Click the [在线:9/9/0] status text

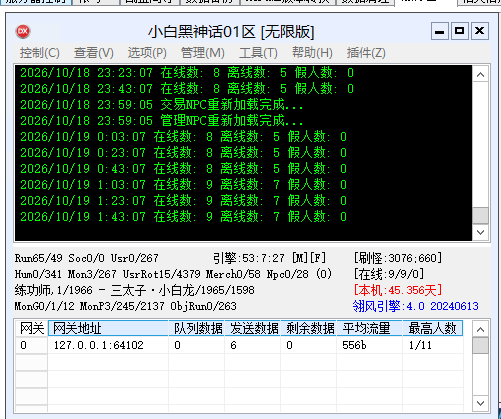pos(389,274)
